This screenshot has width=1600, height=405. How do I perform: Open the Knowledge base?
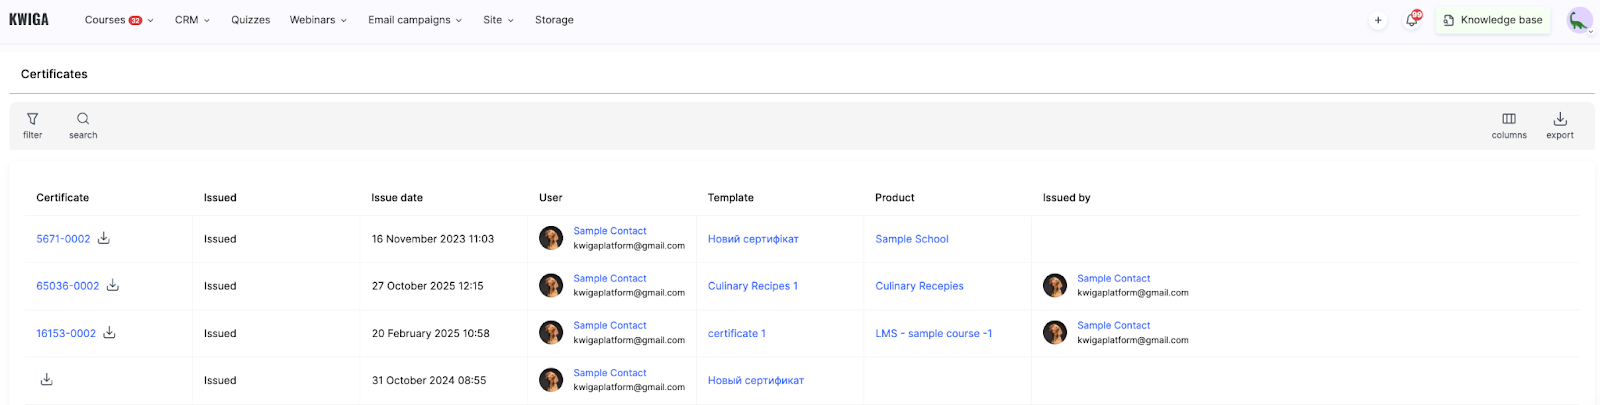click(x=1492, y=20)
